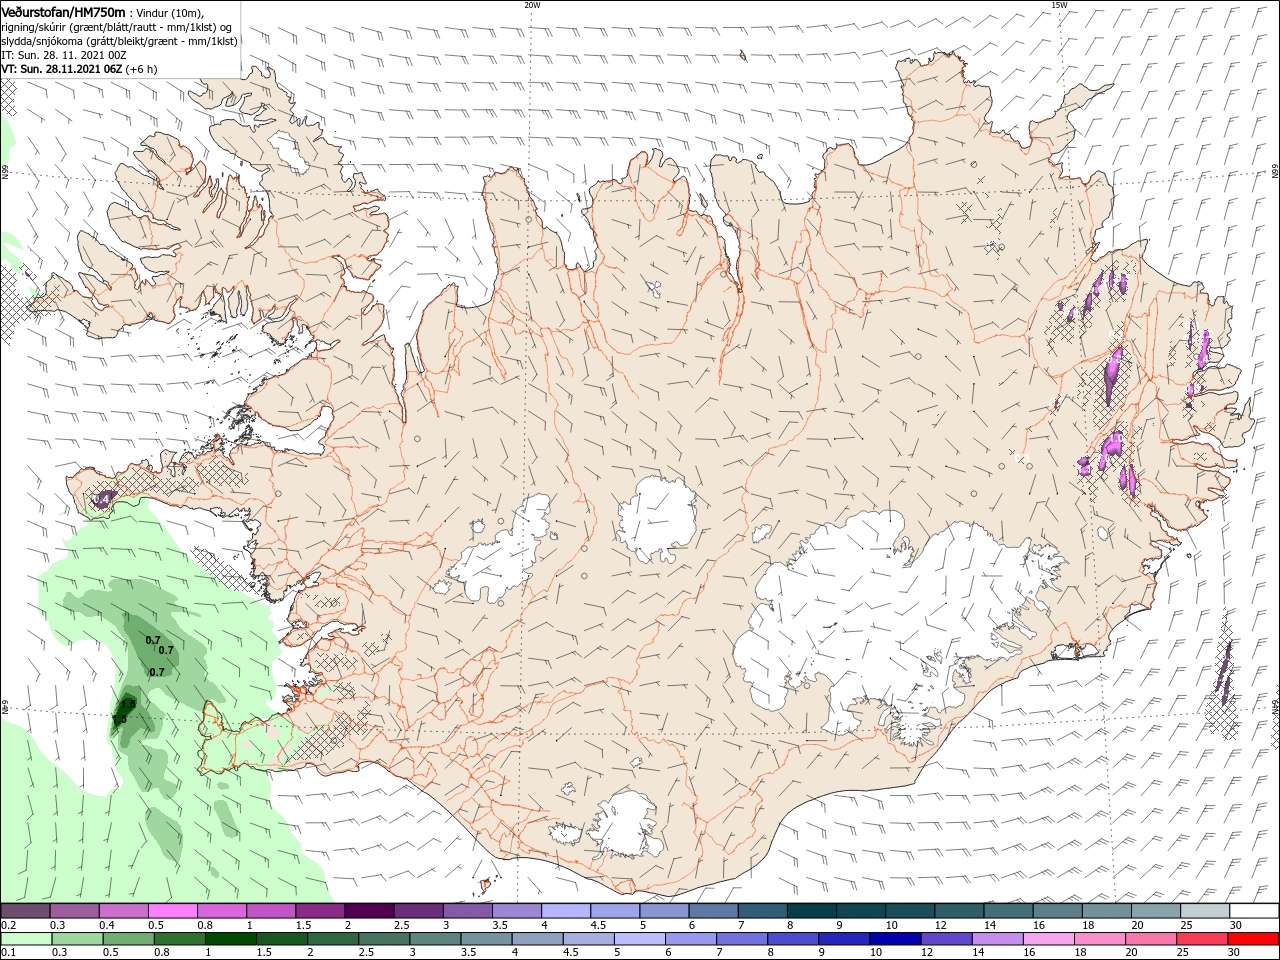Click the deep navy blue 10 rain-scale swatch
Viewport: 1280px width, 960px height.
(x=894, y=939)
